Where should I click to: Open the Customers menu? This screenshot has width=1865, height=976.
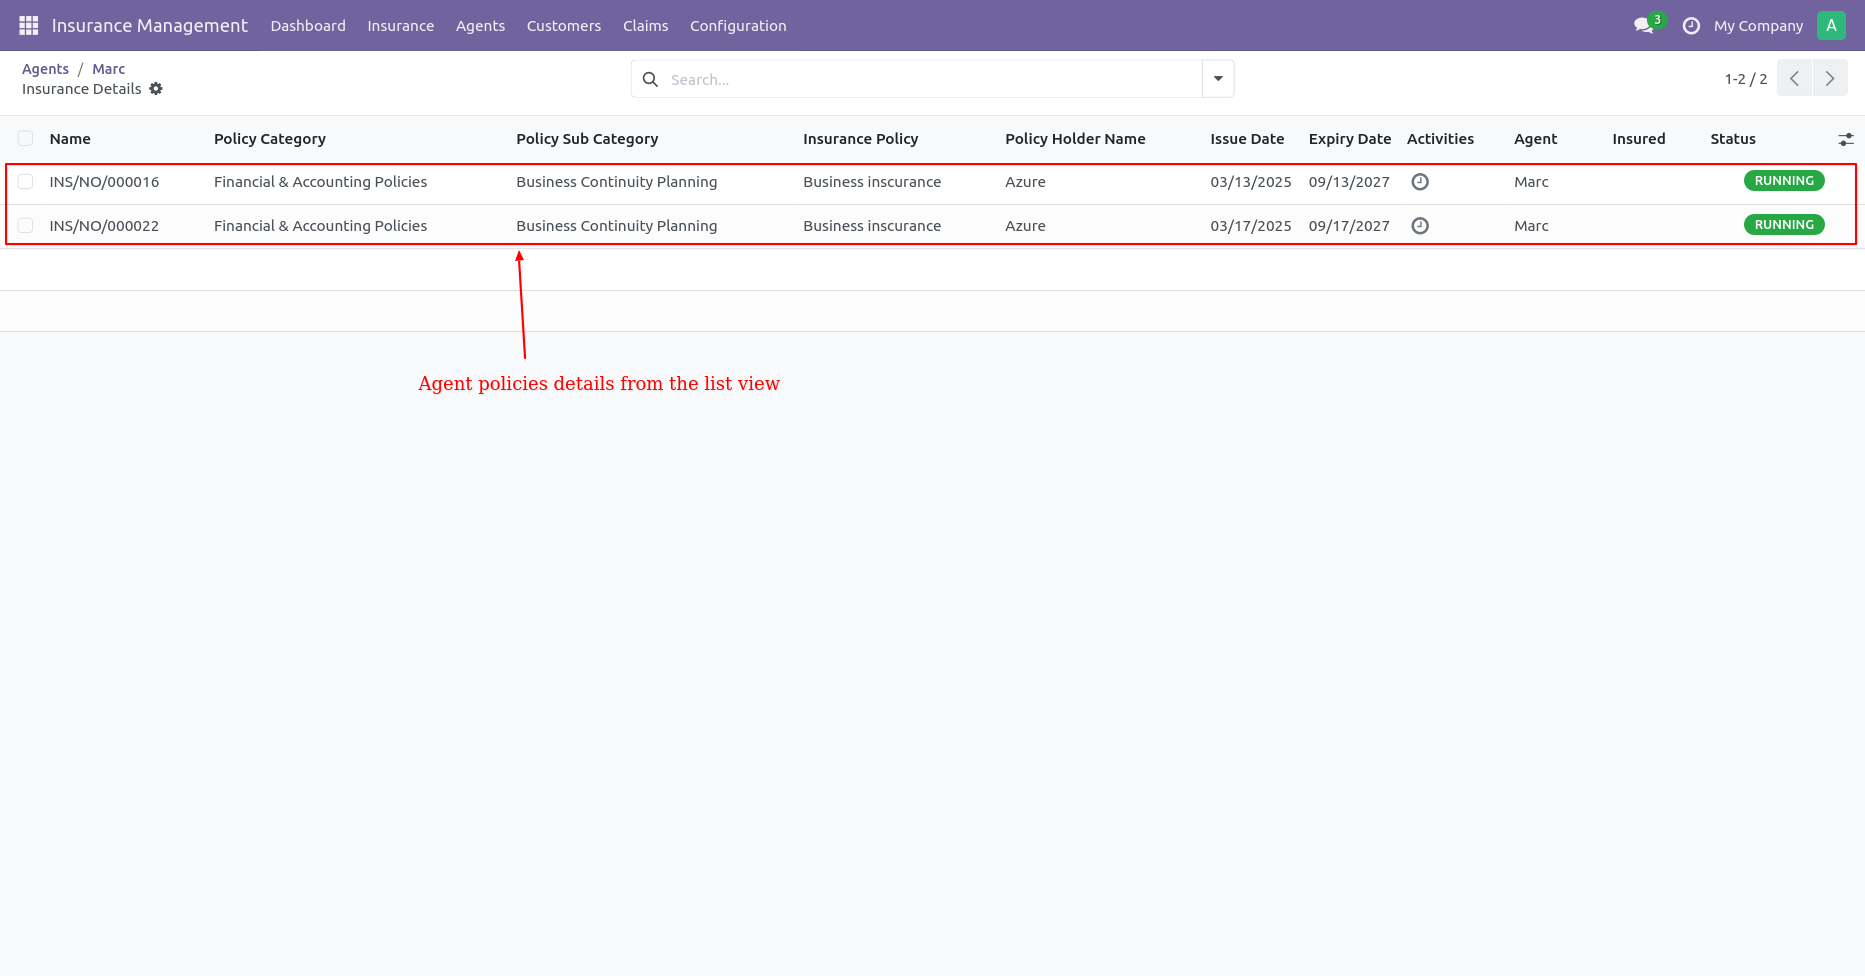pos(564,26)
